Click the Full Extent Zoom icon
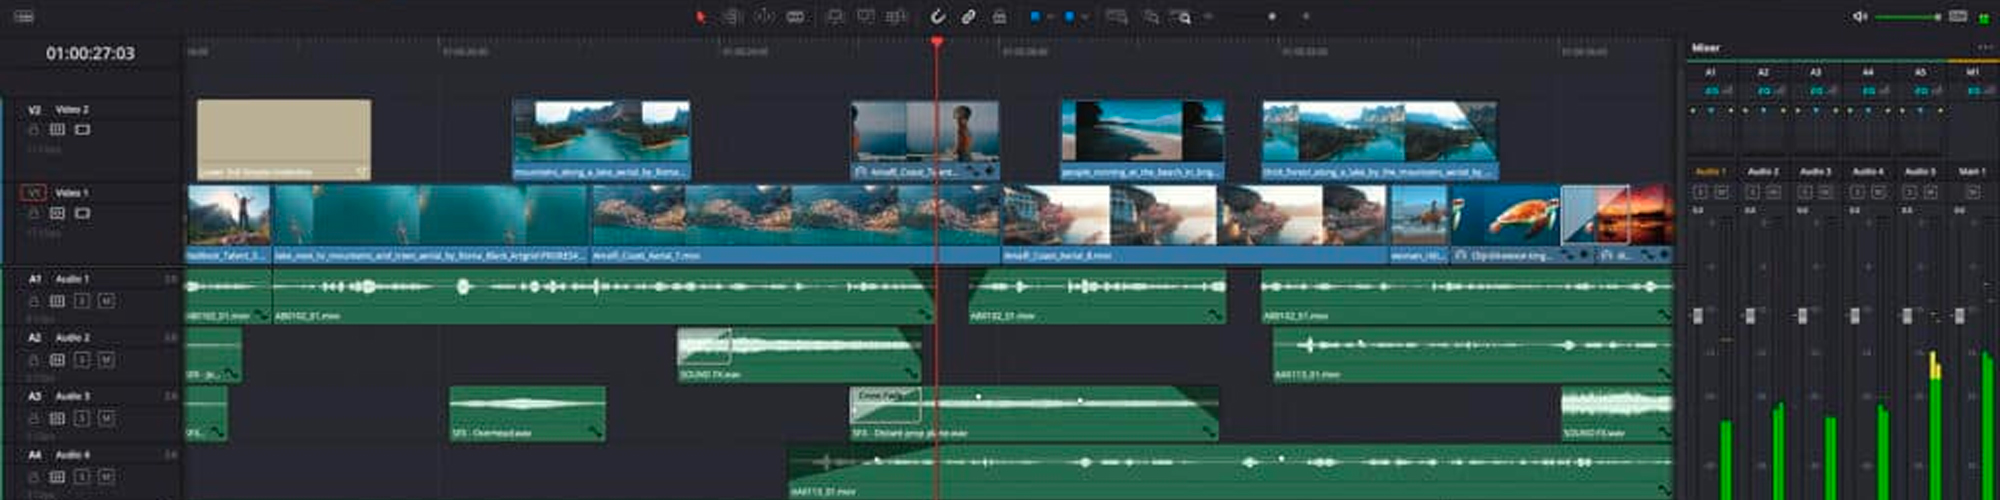This screenshot has height=500, width=2000. (1117, 17)
